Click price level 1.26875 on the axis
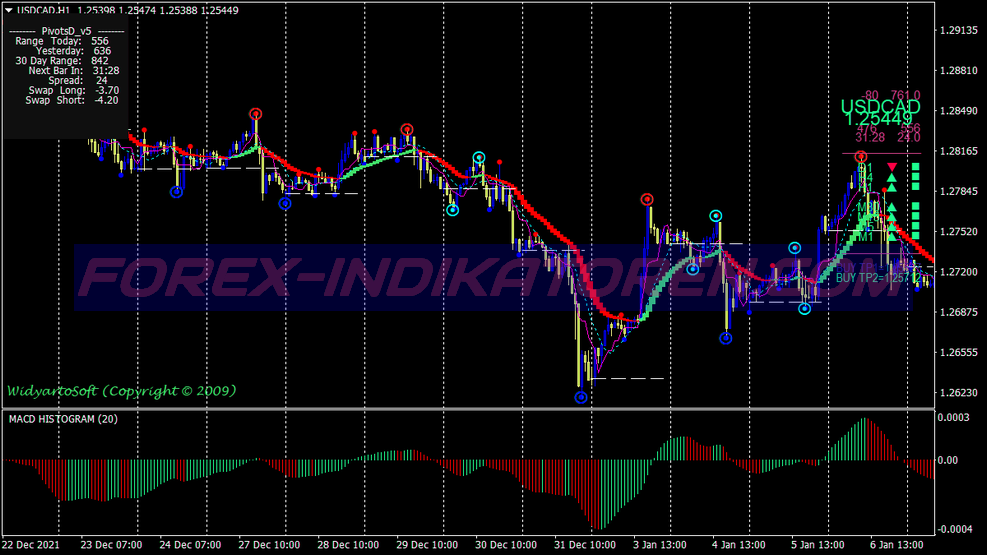This screenshot has width=987, height=555. [x=959, y=312]
